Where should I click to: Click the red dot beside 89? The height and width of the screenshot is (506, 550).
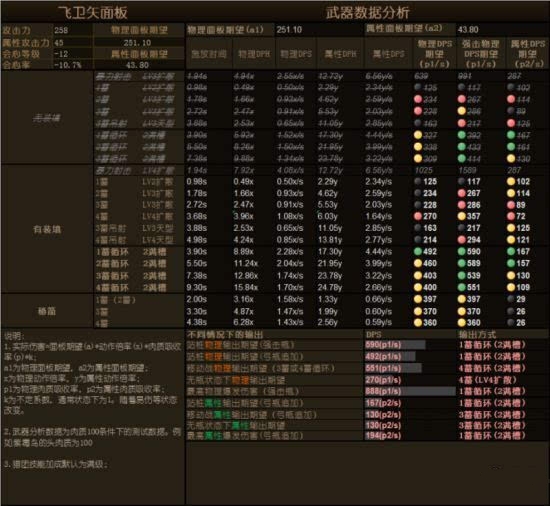pyautogui.click(x=511, y=205)
